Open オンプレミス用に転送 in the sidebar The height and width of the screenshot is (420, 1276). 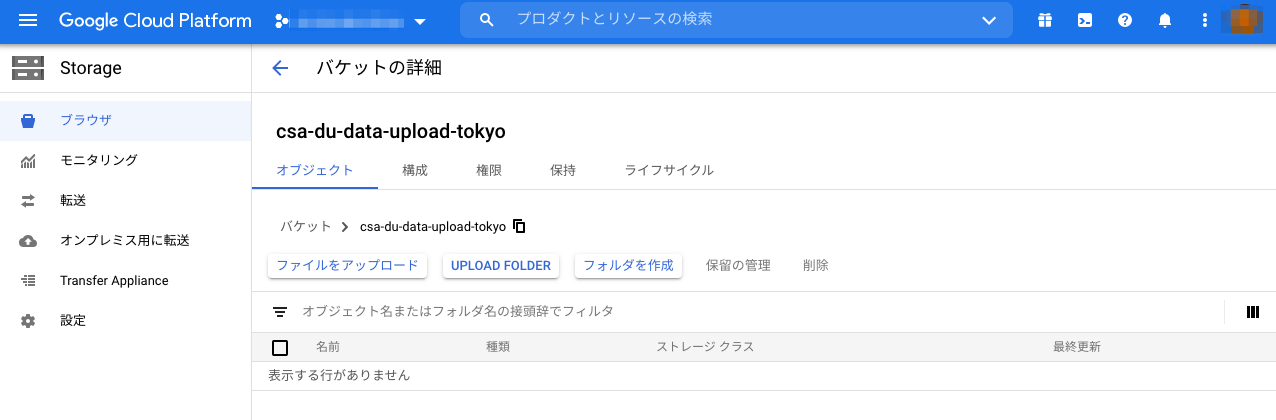point(125,240)
